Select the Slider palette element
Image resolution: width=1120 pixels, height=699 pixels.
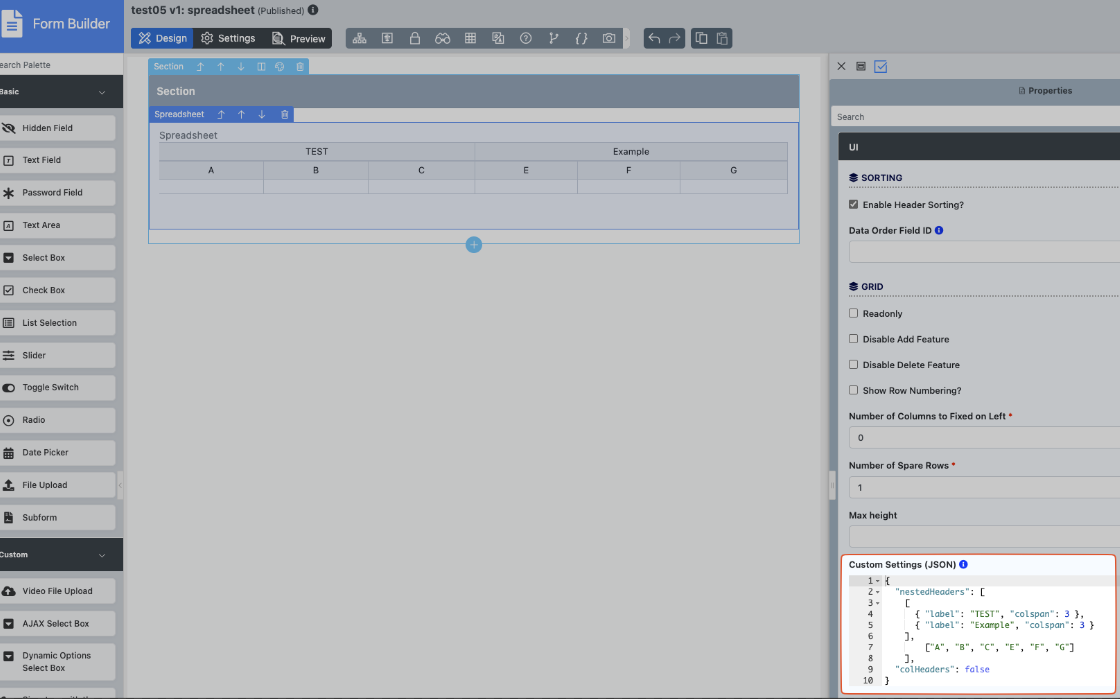pos(58,355)
